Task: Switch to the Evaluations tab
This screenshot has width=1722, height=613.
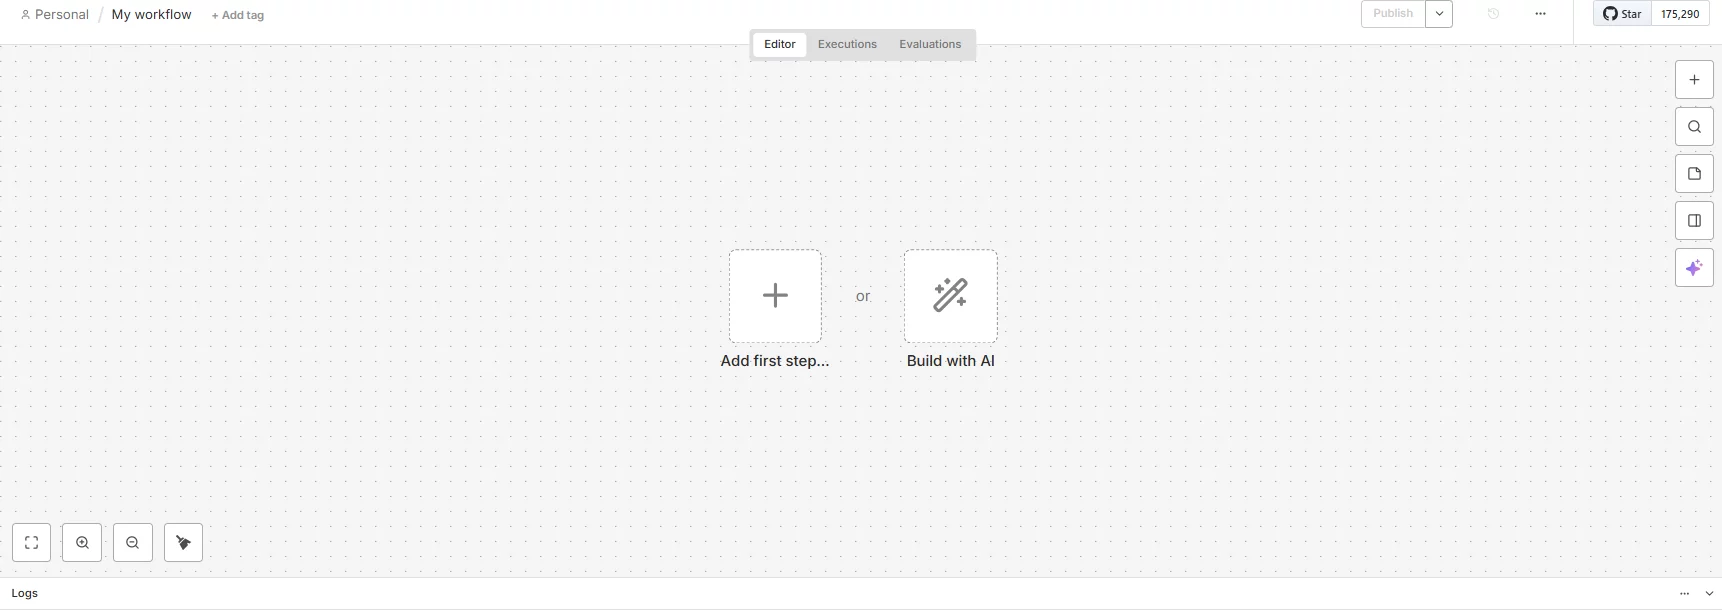Action: click(930, 44)
